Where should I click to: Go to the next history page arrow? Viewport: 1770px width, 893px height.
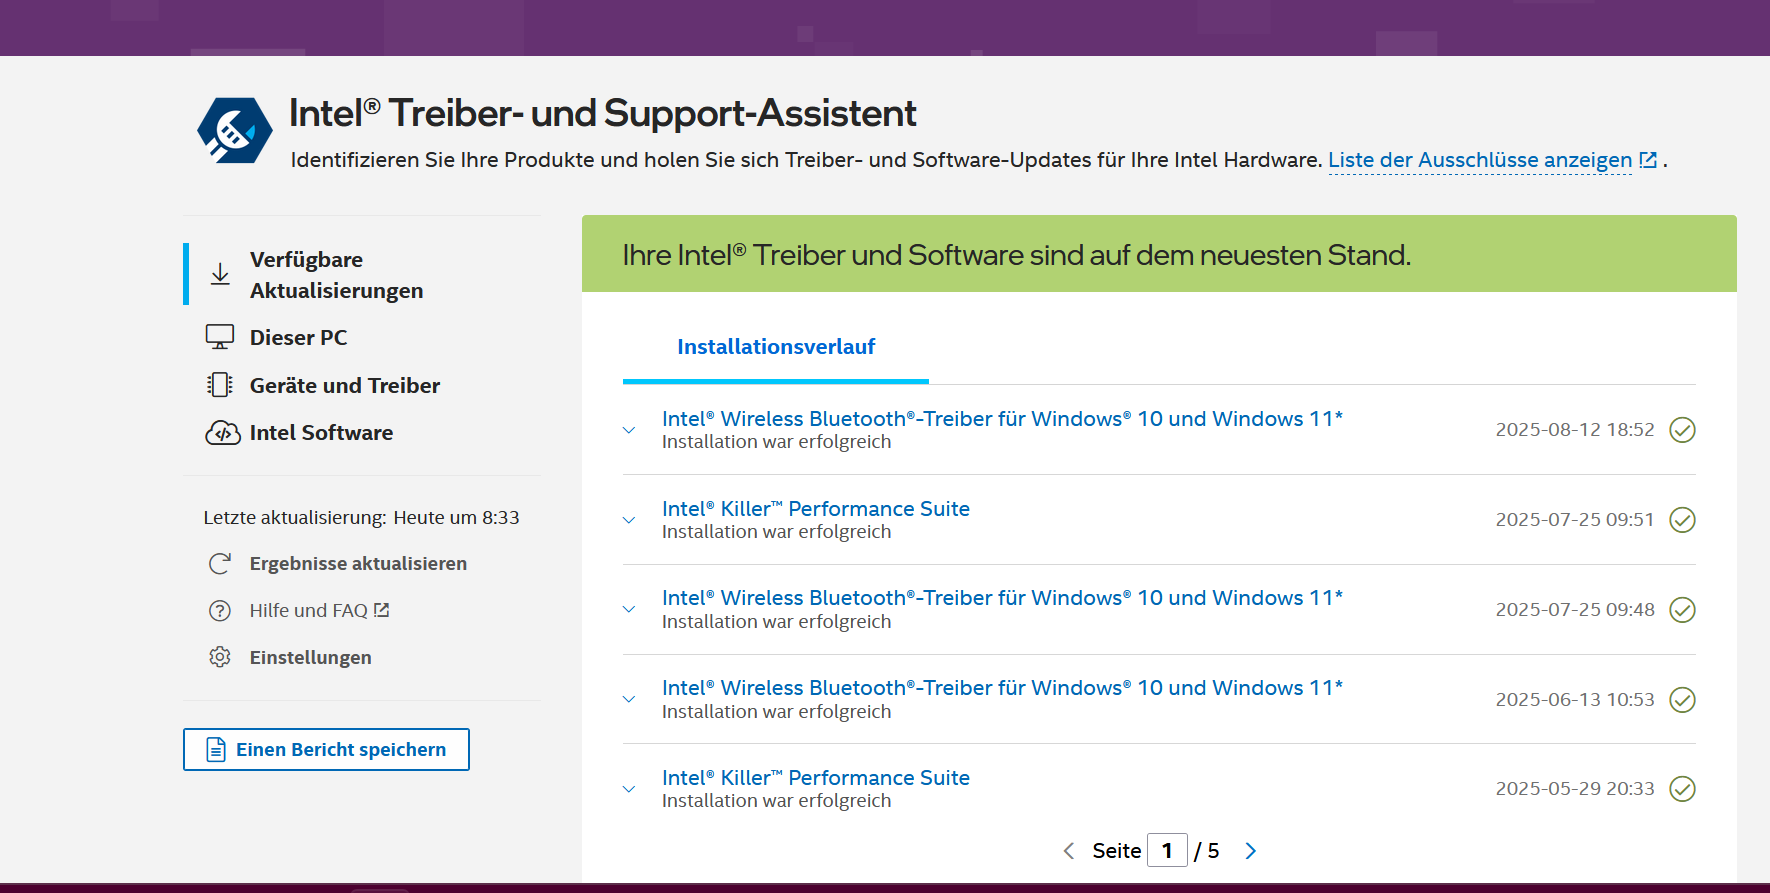(1250, 851)
